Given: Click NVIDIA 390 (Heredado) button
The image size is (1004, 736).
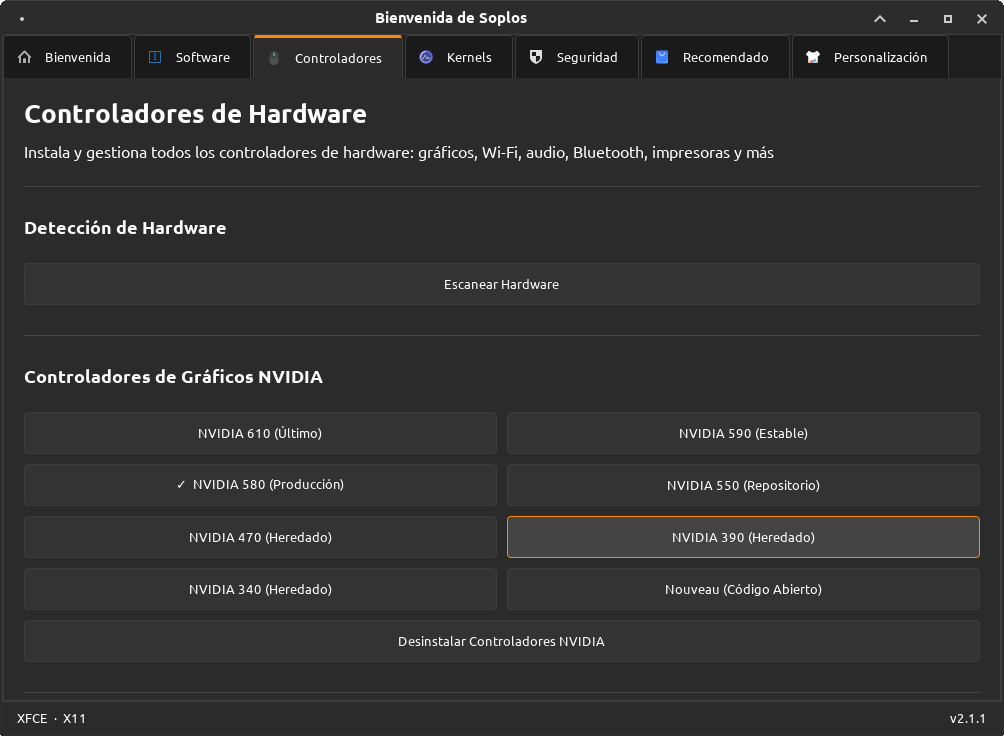Looking at the screenshot, I should (743, 537).
